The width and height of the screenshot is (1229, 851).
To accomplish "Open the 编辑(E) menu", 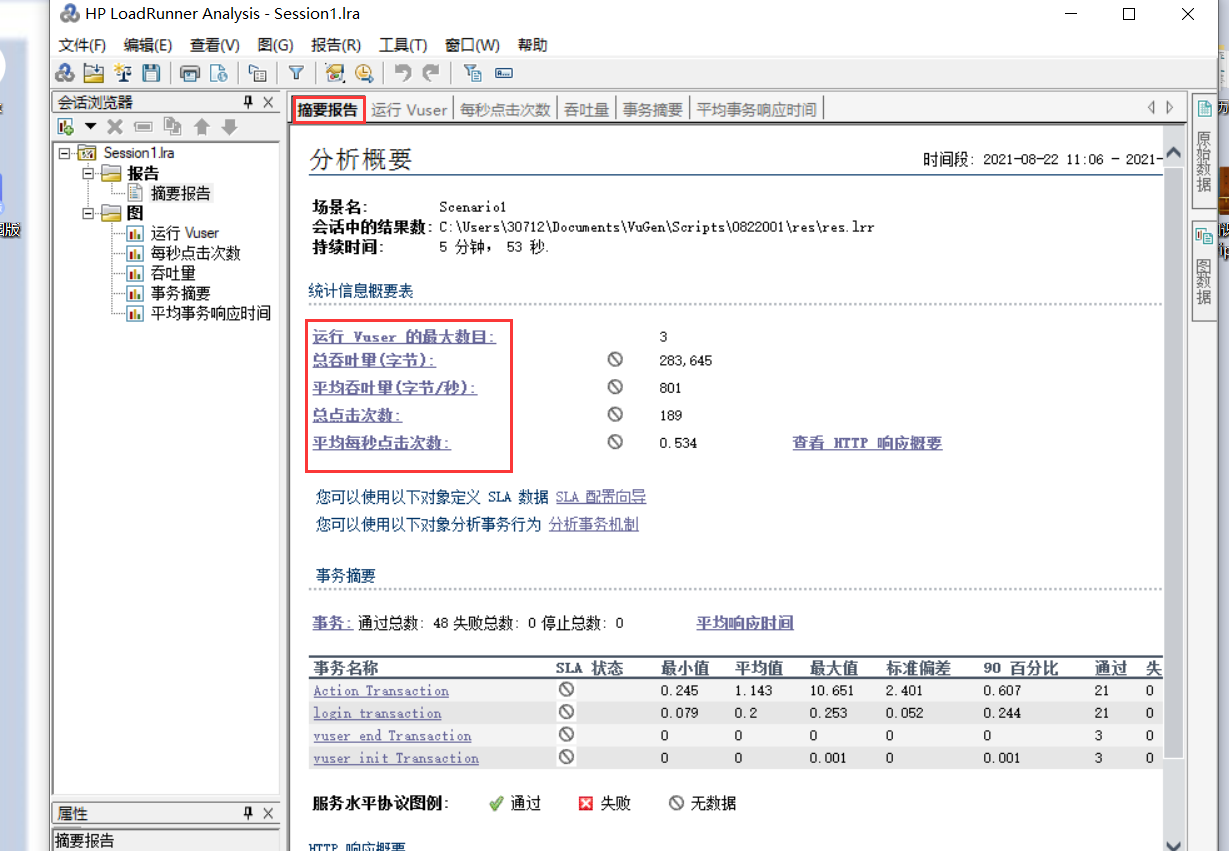I will point(148,45).
